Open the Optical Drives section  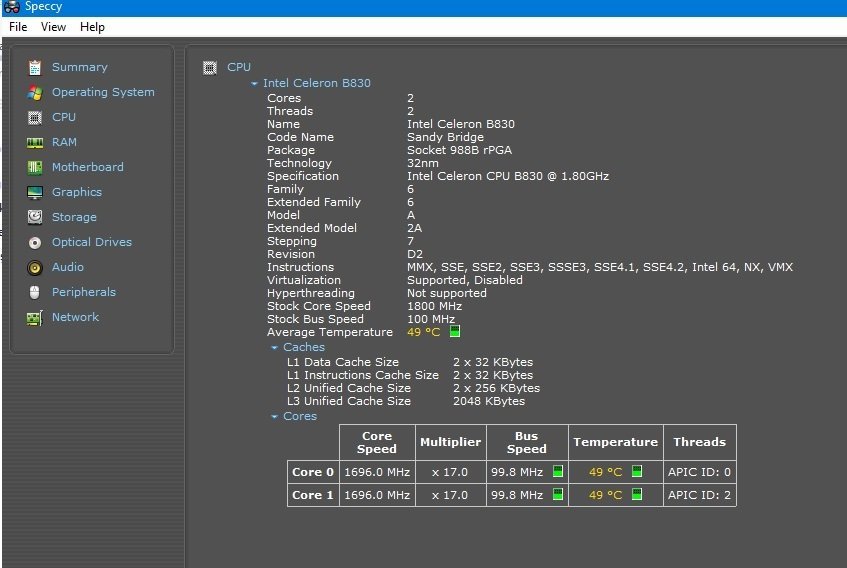click(92, 242)
